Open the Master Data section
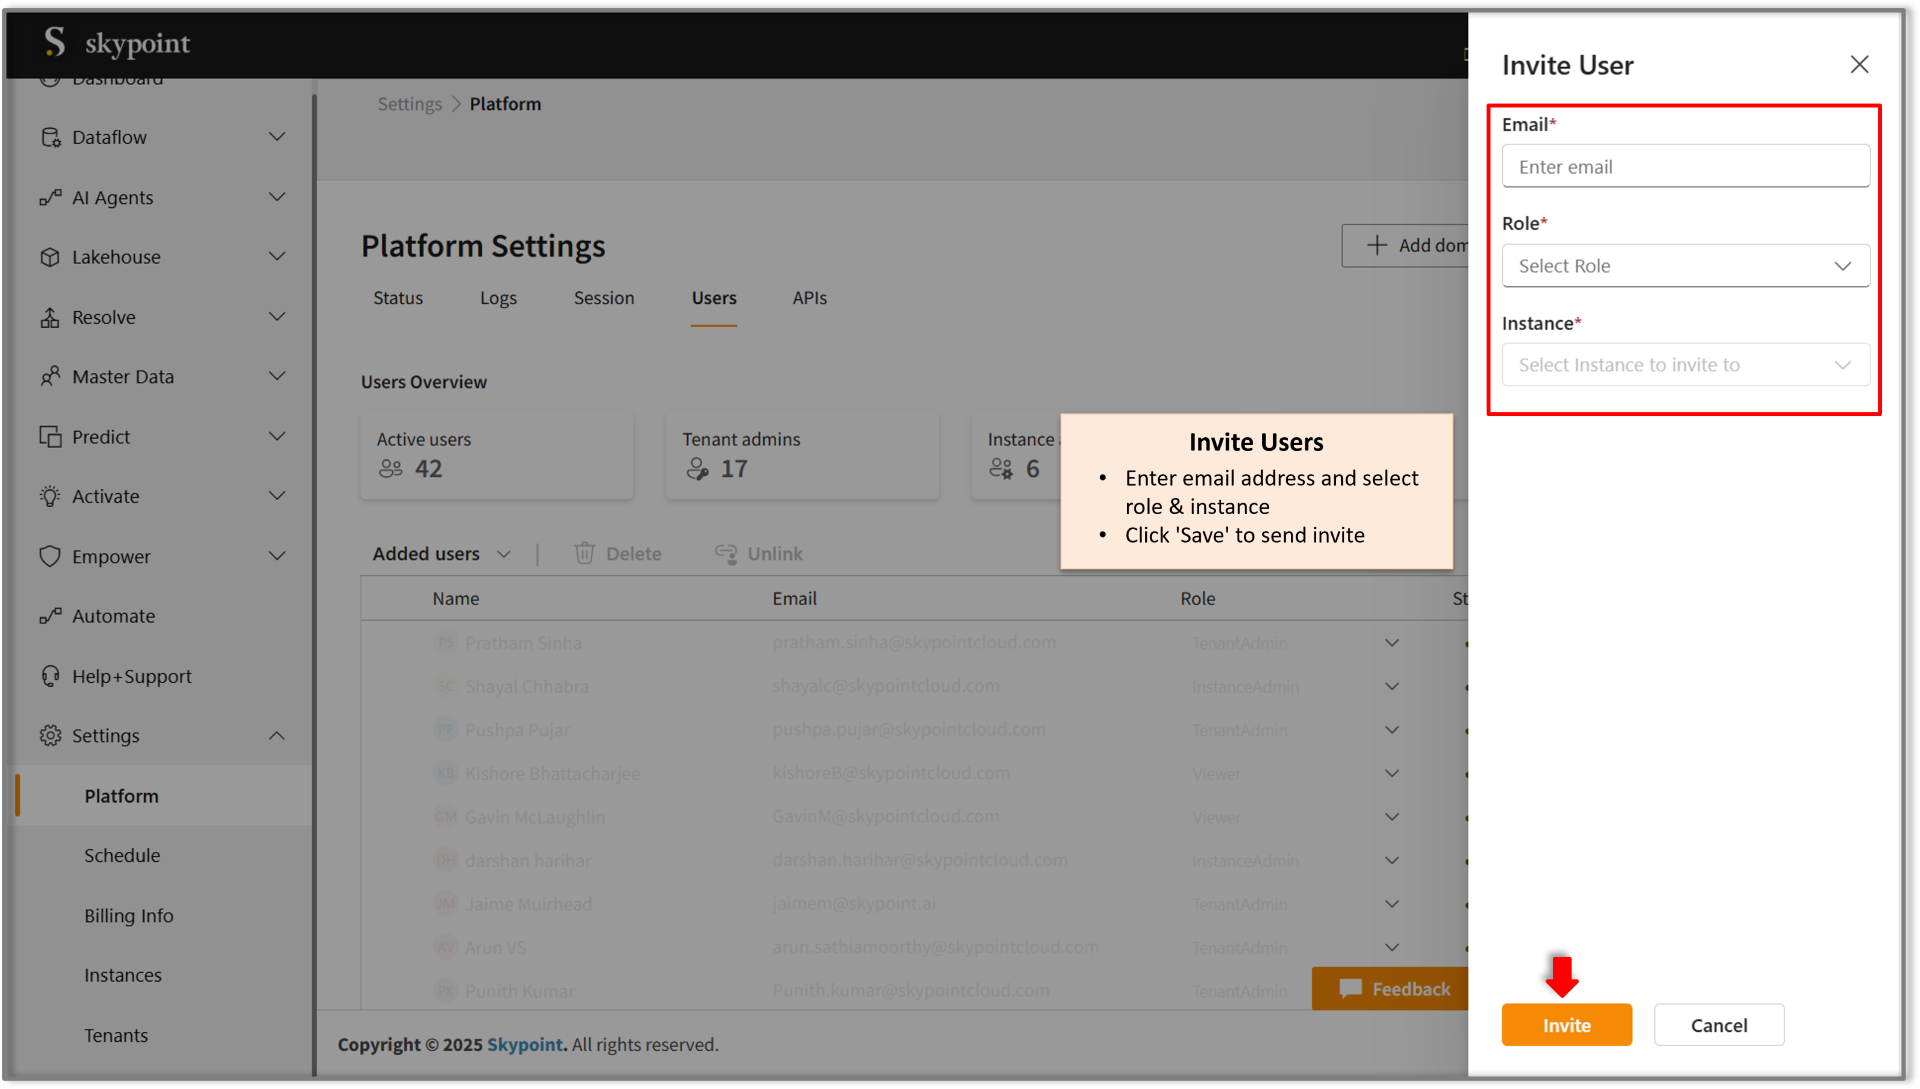Screen dimensions: 1920x1089 point(51,376)
